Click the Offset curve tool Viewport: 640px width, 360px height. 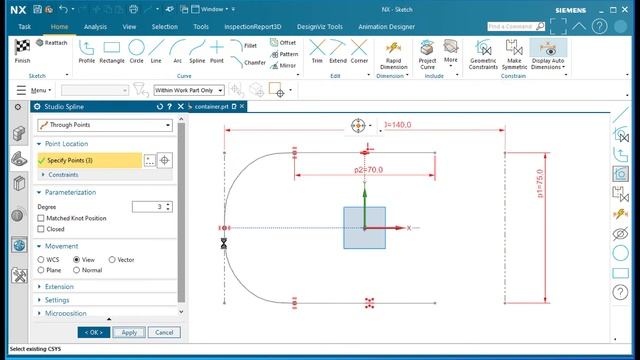(x=282, y=42)
